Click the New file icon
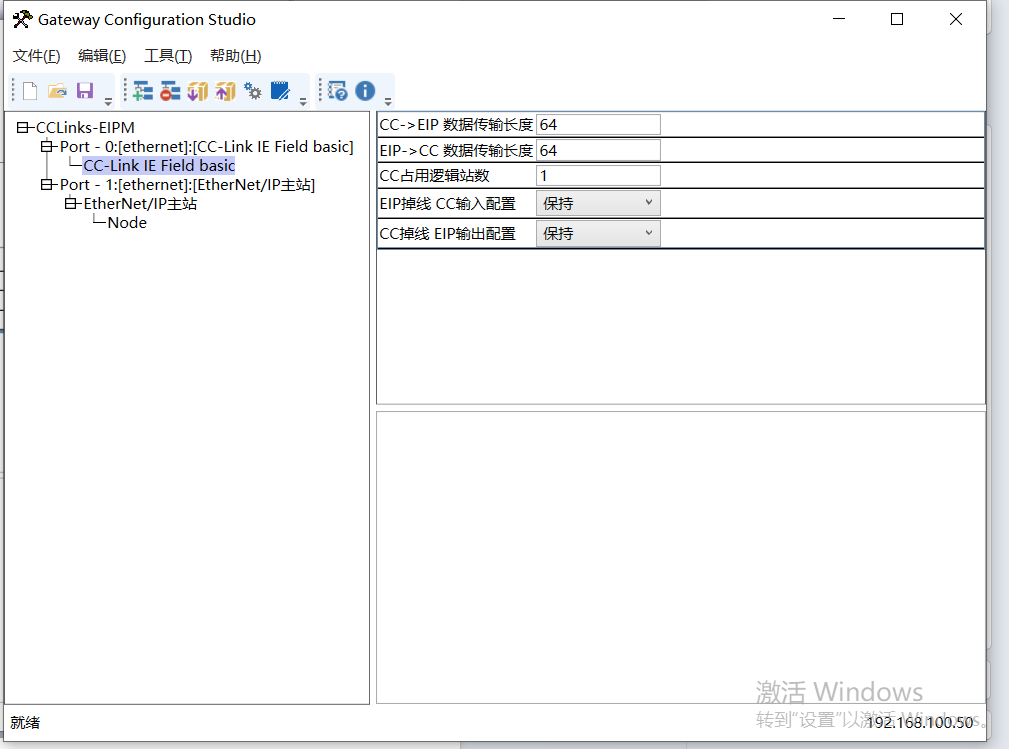The height and width of the screenshot is (749, 1009). tap(30, 91)
